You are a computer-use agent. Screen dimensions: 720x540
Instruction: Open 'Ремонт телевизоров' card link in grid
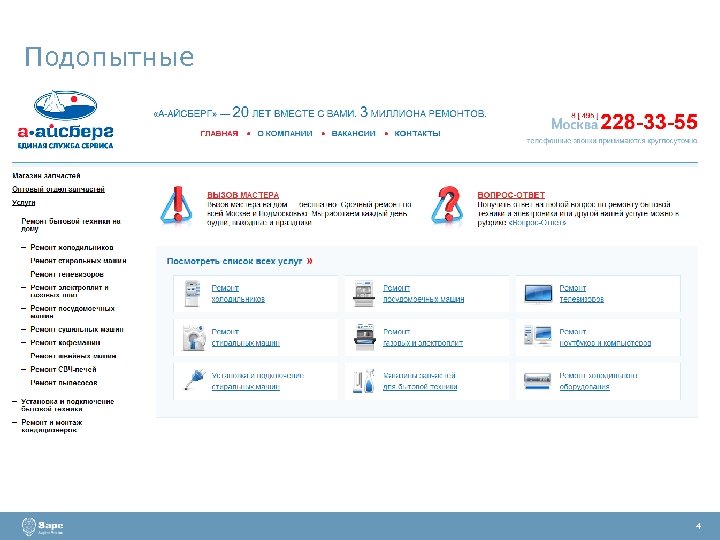point(581,293)
